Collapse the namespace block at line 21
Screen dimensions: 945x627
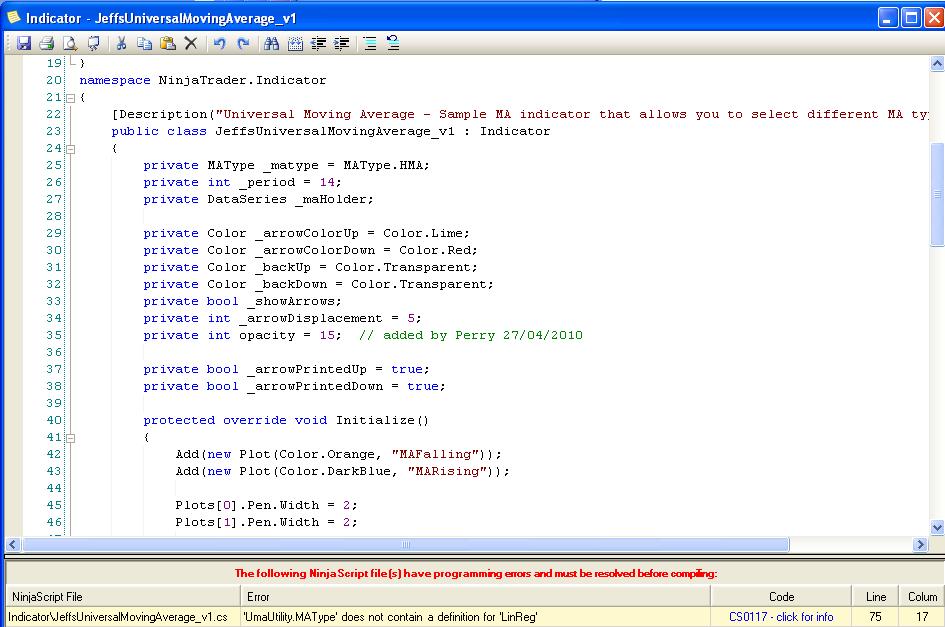pyautogui.click(x=71, y=98)
